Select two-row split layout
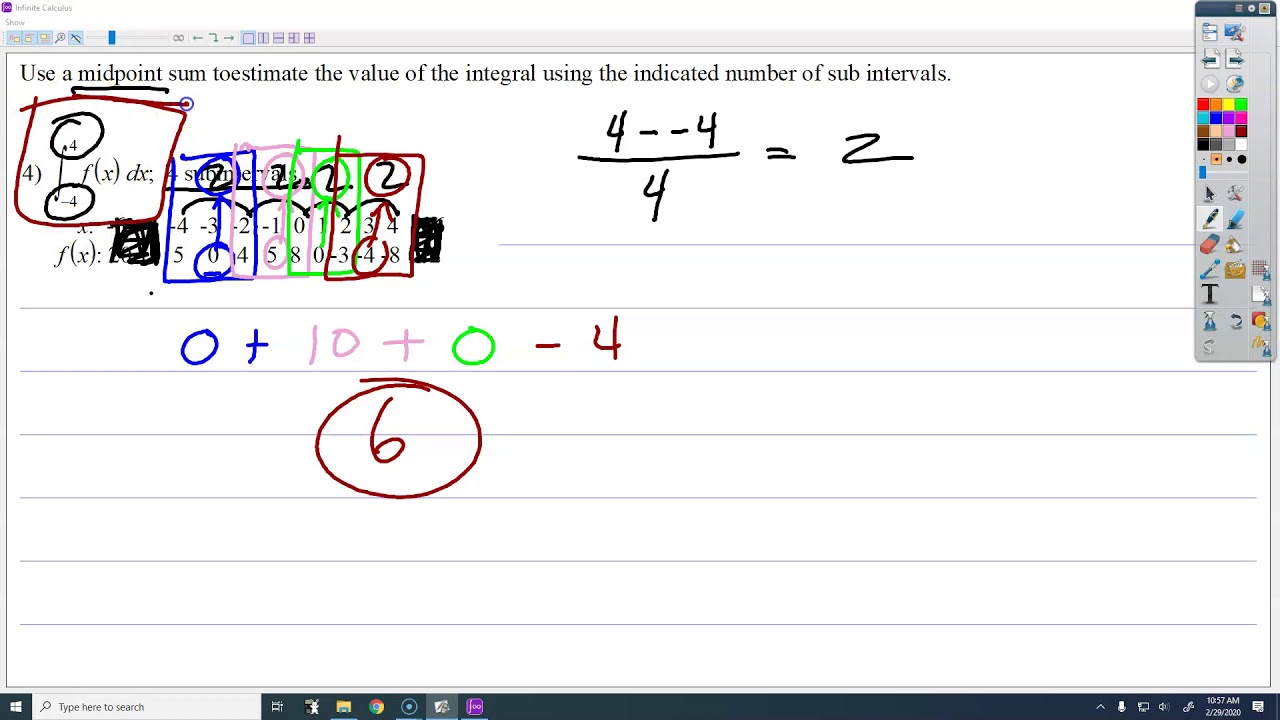The width and height of the screenshot is (1280, 720). 278,38
